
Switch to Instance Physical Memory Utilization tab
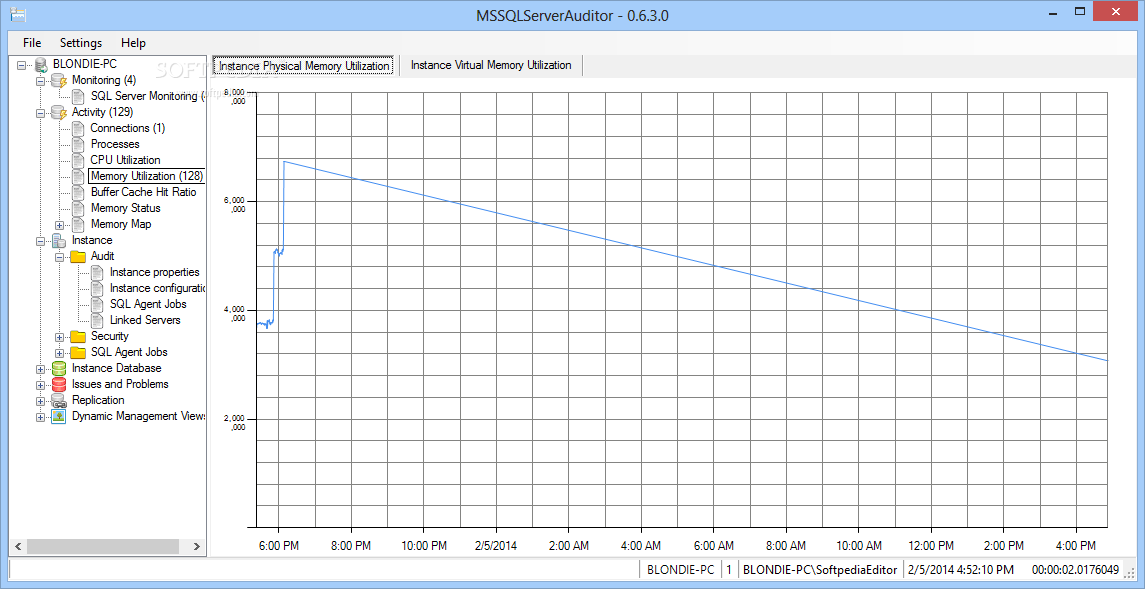[305, 65]
